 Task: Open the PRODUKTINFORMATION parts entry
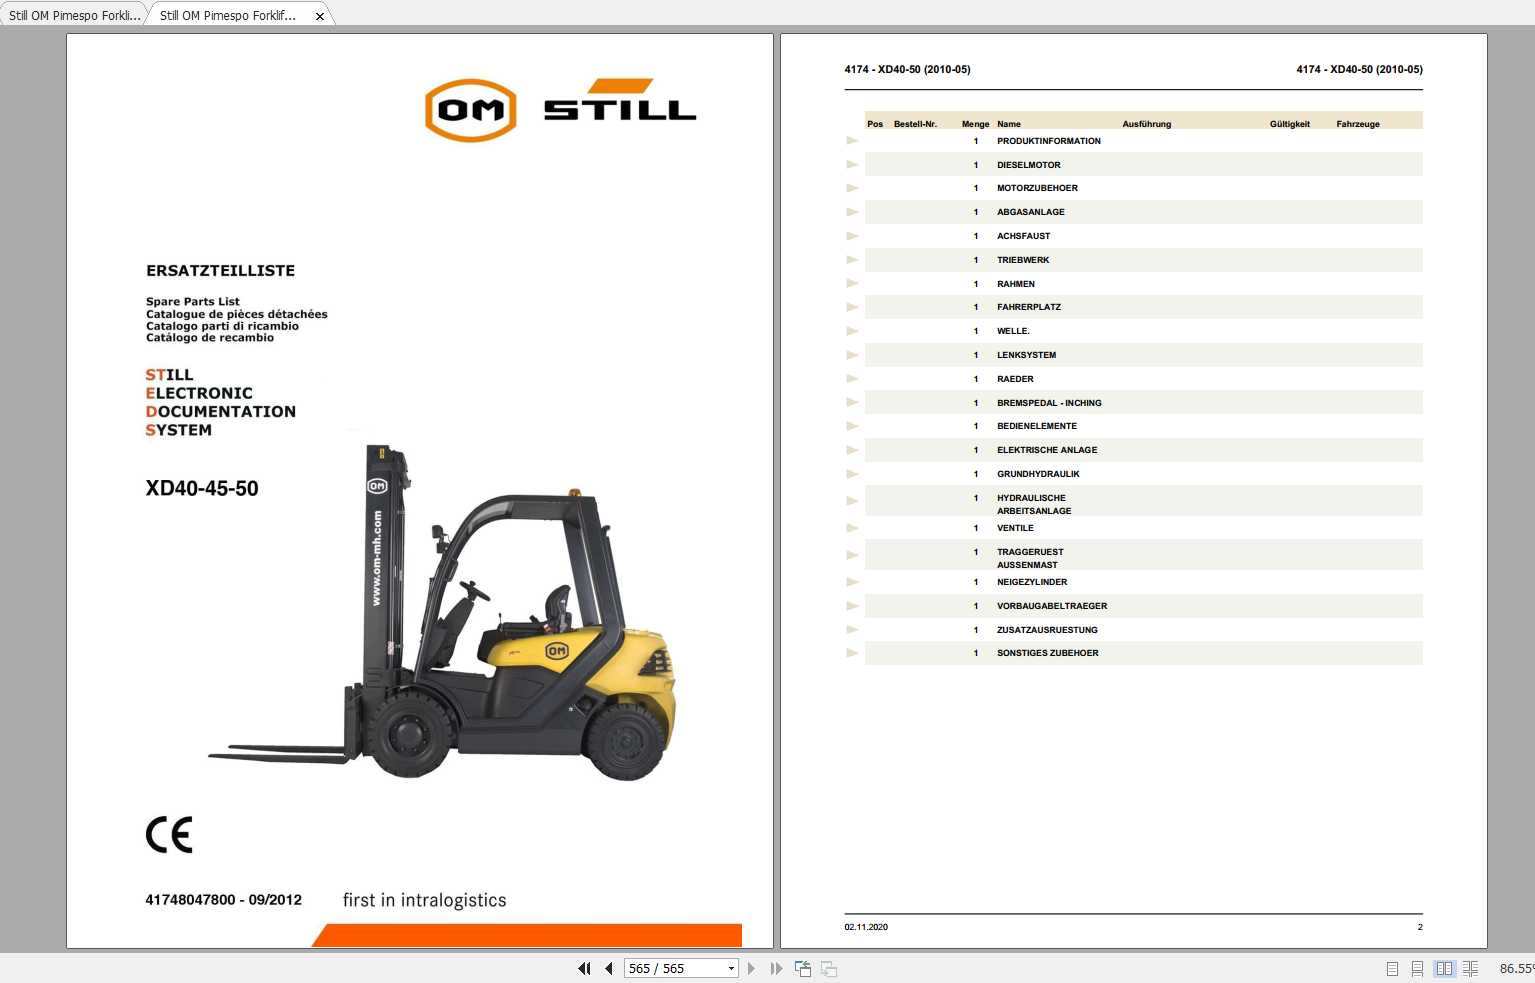pyautogui.click(x=1048, y=141)
